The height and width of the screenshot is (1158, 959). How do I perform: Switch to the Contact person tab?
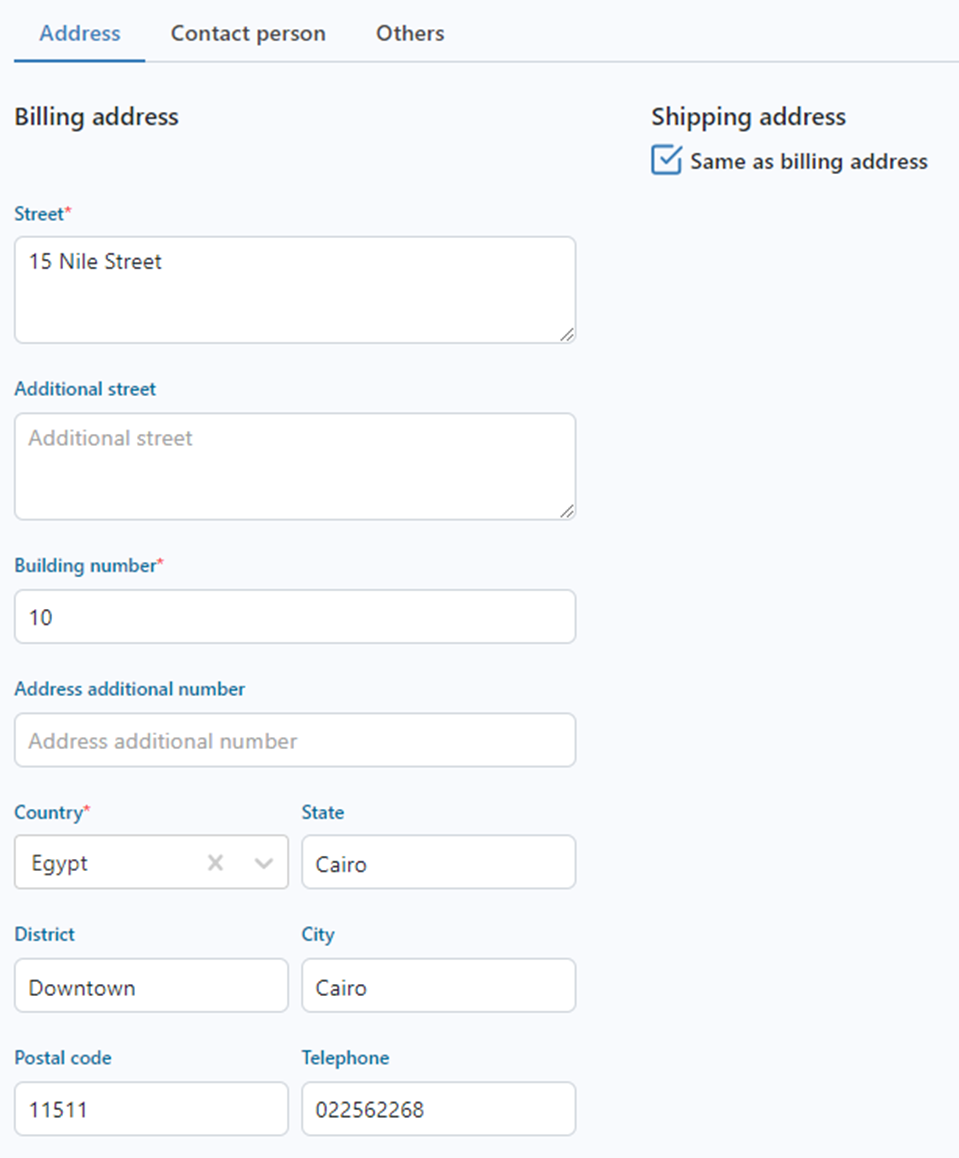tap(248, 33)
